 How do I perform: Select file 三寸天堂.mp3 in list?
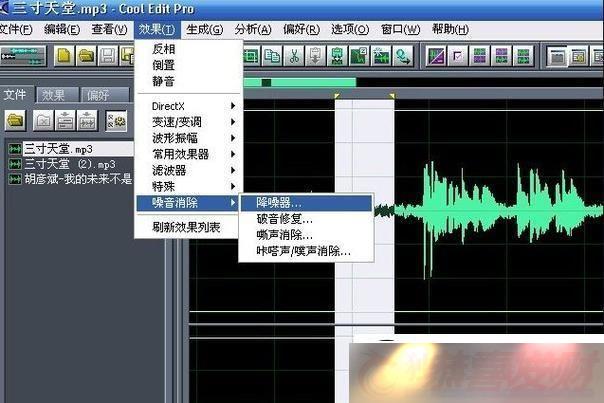[70, 149]
